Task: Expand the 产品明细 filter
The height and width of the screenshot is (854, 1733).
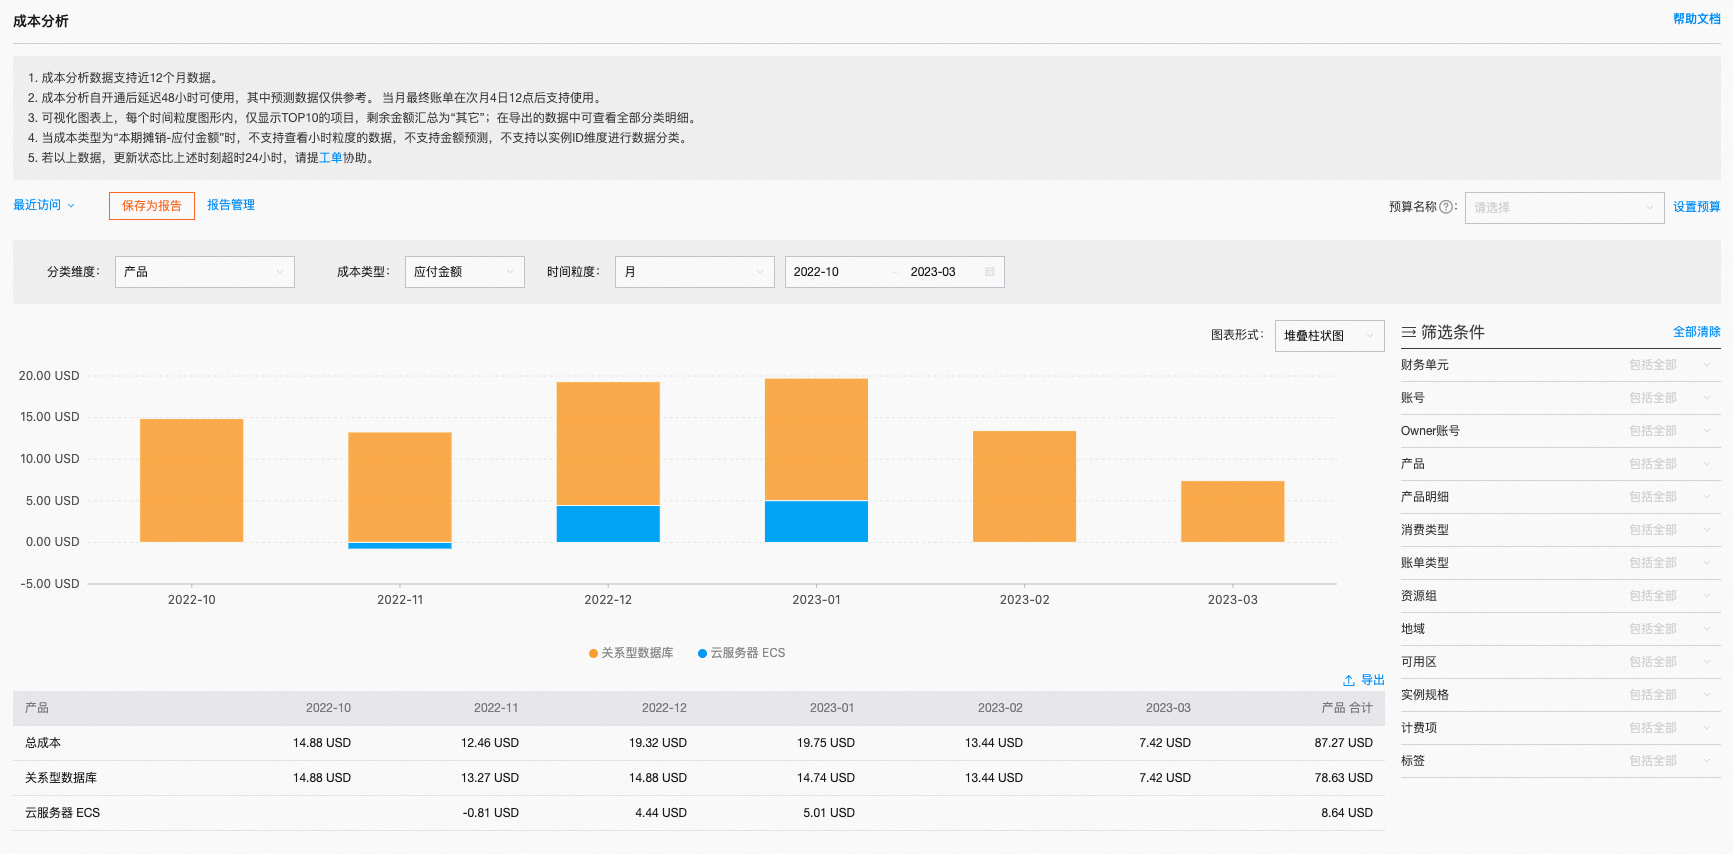Action: click(x=1561, y=497)
